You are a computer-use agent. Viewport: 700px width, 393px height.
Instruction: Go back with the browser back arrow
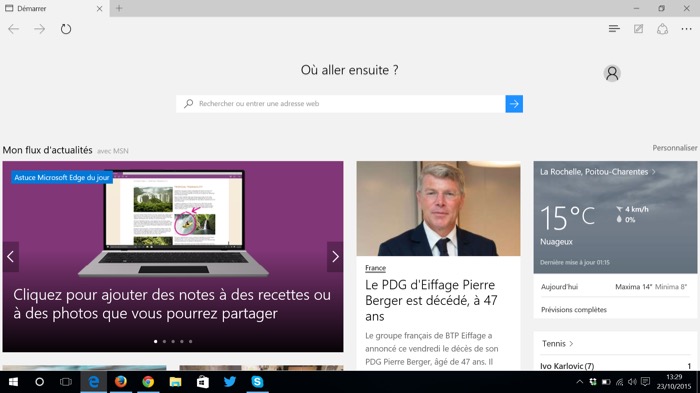pyautogui.click(x=13, y=29)
